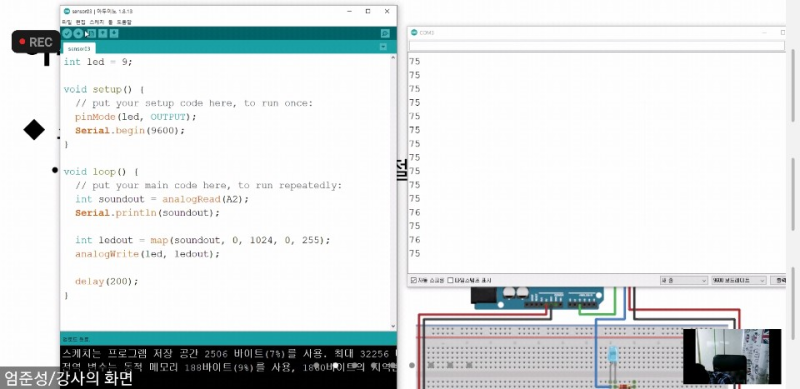Open the 툴 (Tools) menu
The image size is (800, 389).
pos(110,22)
